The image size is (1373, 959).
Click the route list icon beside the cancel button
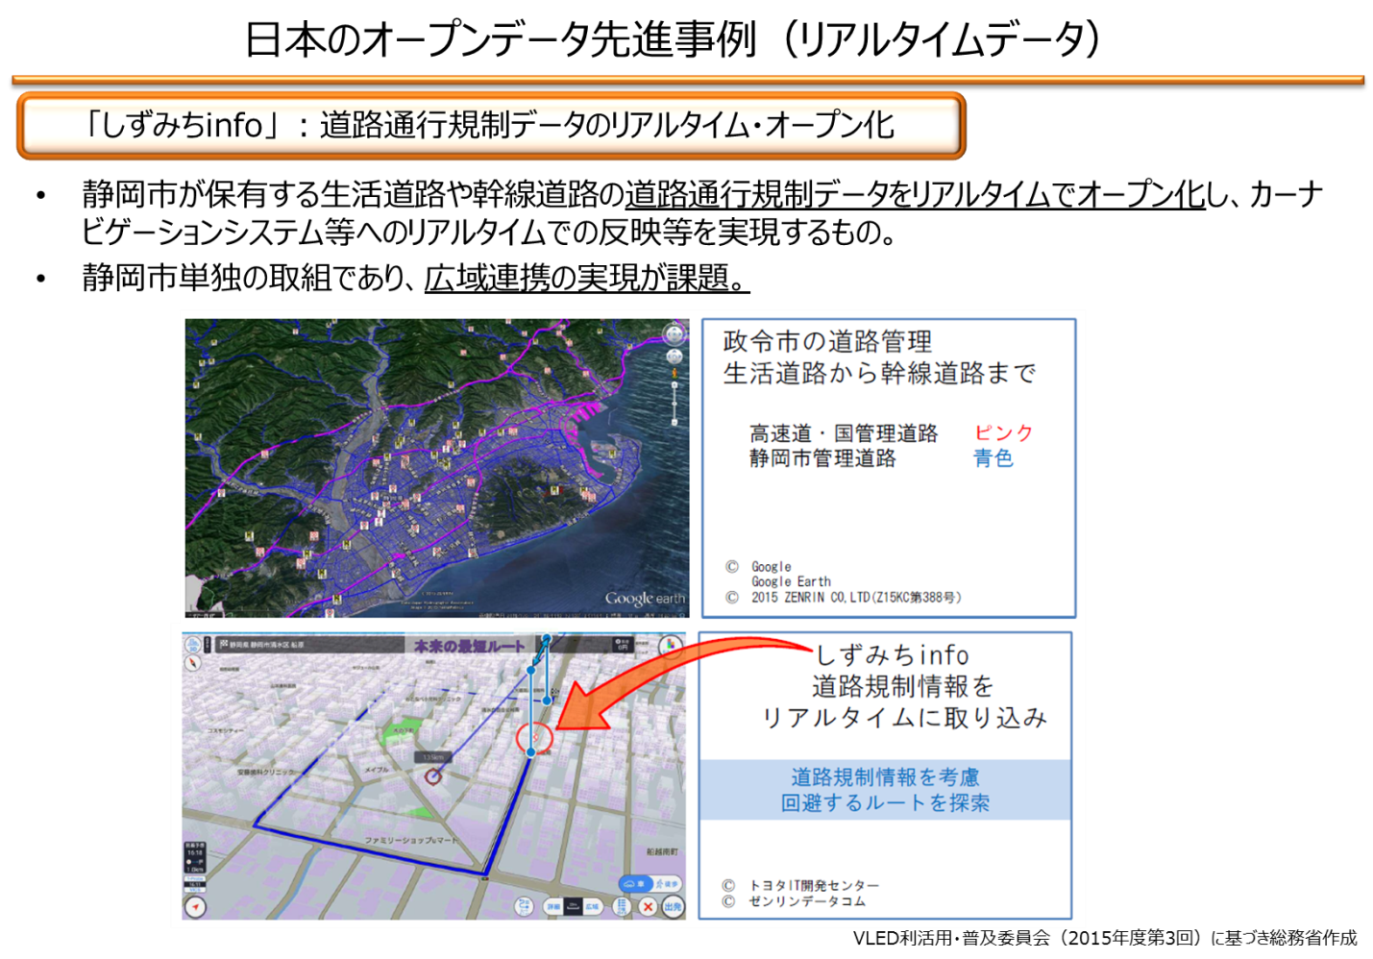coord(621,906)
